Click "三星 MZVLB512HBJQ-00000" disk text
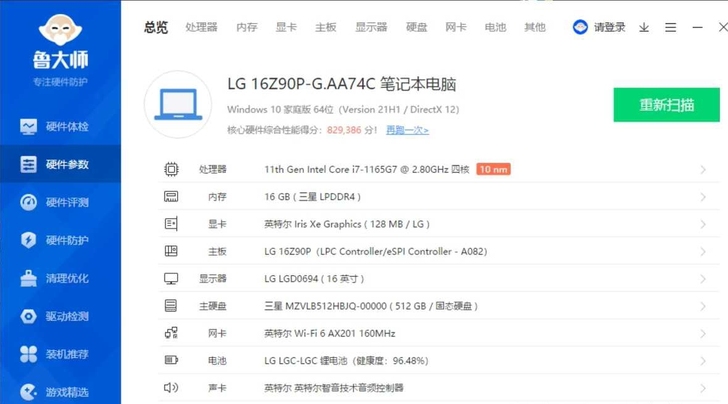This screenshot has height=404, width=728. pyautogui.click(x=325, y=306)
